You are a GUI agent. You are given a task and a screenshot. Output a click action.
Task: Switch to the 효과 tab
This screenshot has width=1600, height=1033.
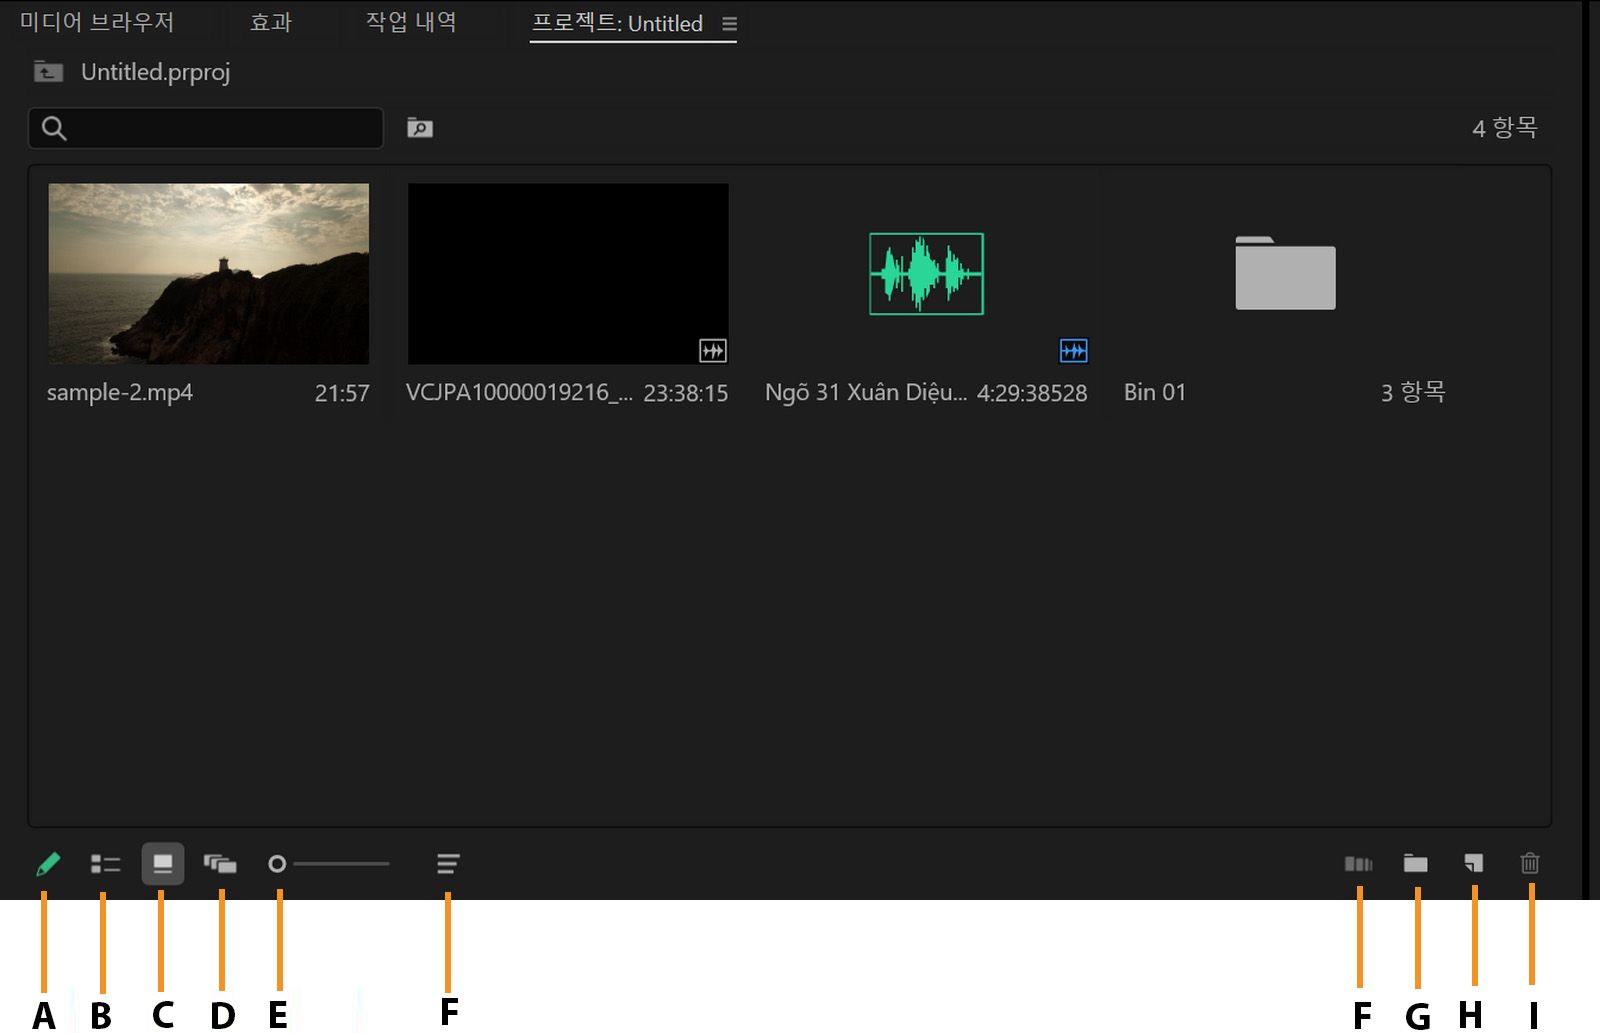(x=270, y=22)
